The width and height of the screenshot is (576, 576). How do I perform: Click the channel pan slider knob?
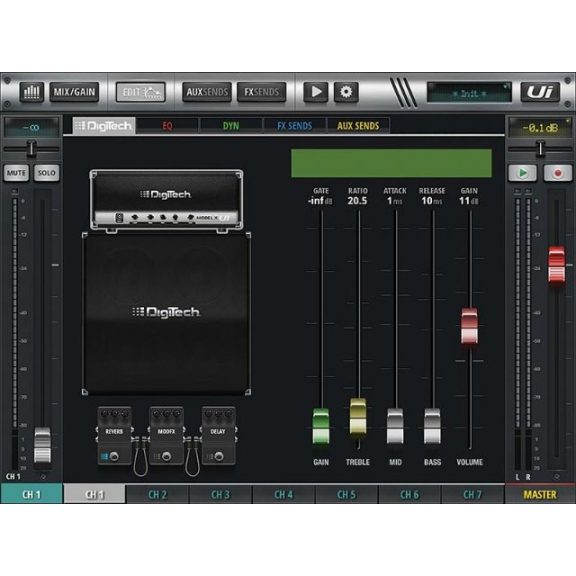point(32,148)
